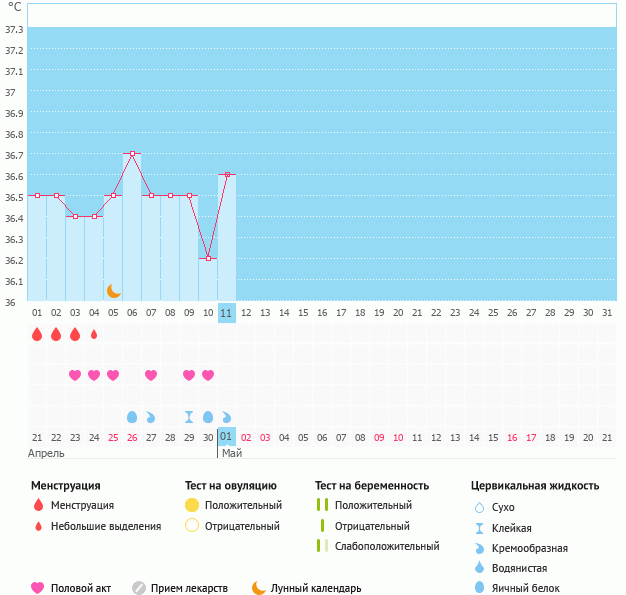The width and height of the screenshot is (626, 595).
Task: Click the yellow positive ovulation test legend icon
Action: 192,505
